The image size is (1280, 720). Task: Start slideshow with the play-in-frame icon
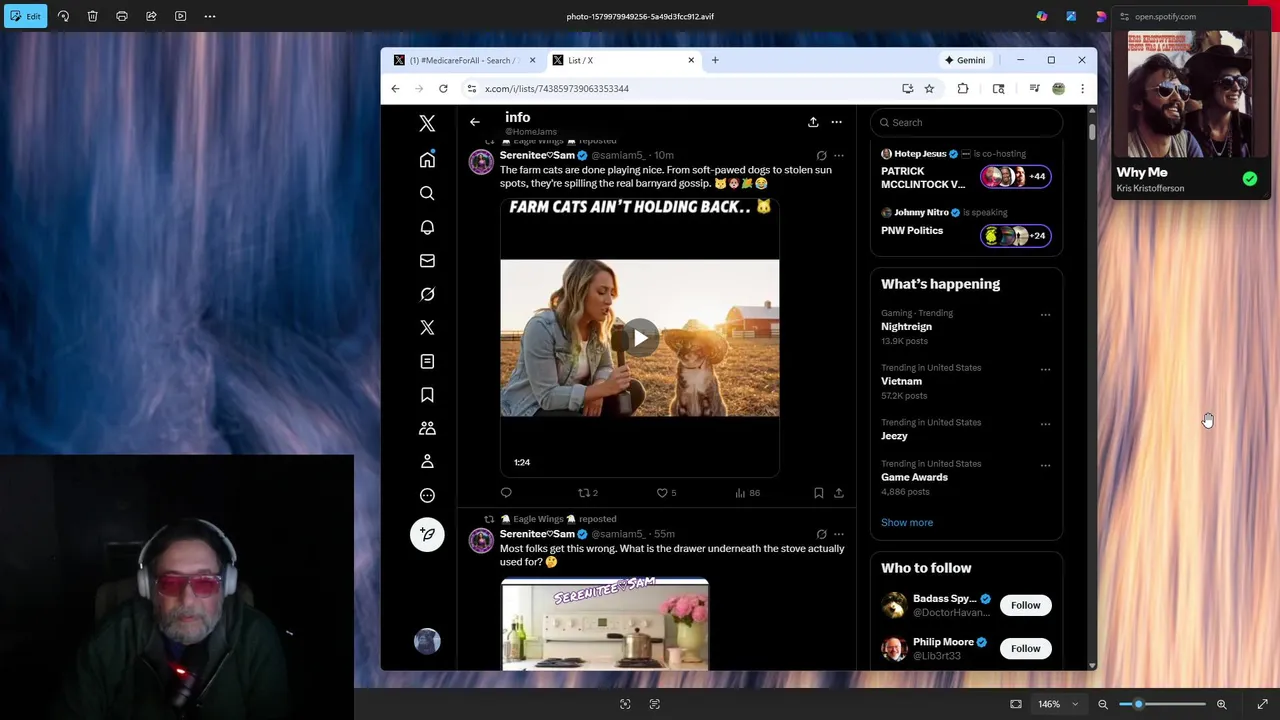[180, 16]
